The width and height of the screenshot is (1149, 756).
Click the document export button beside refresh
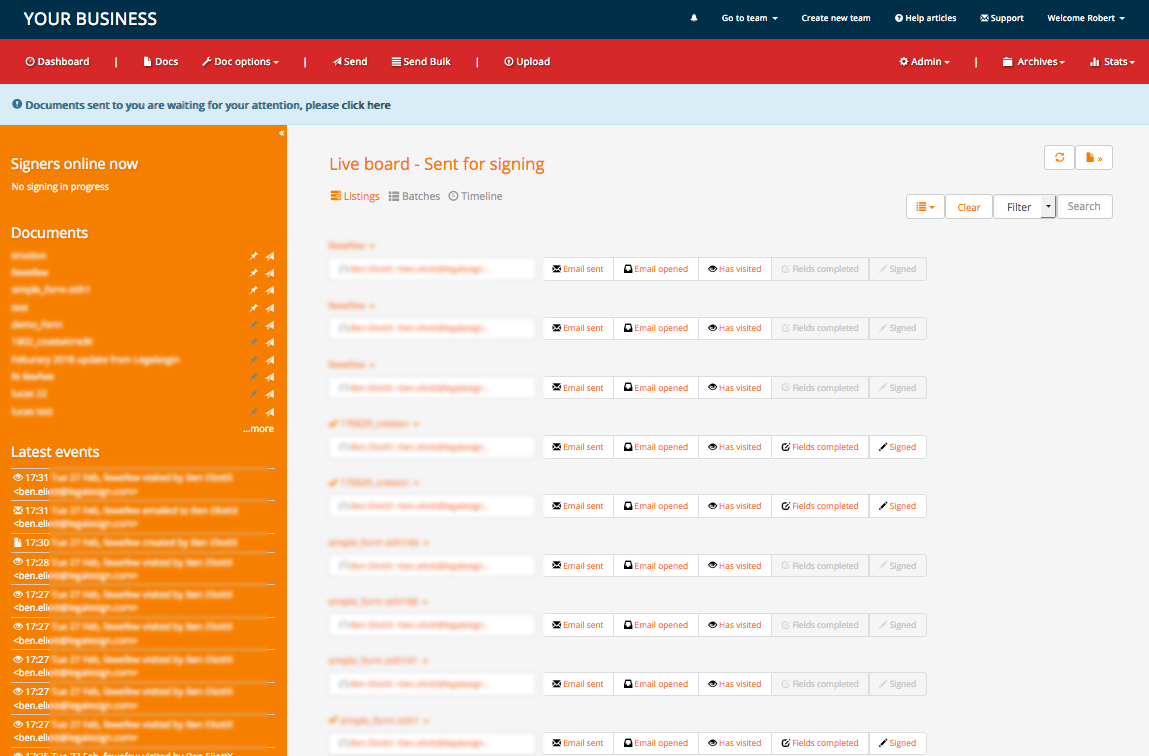pos(1094,158)
